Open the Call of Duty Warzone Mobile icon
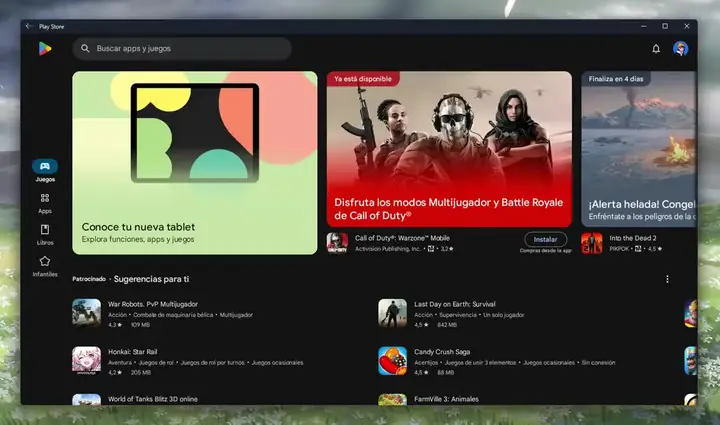This screenshot has height=425, width=720. point(337,243)
